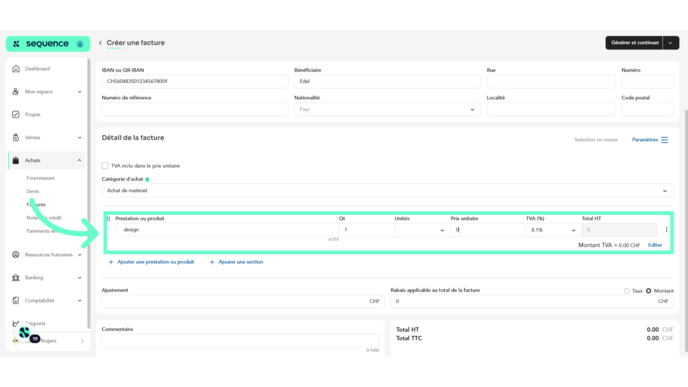The width and height of the screenshot is (688, 387).
Task: Click Ajouter une section link
Action: coord(240,262)
